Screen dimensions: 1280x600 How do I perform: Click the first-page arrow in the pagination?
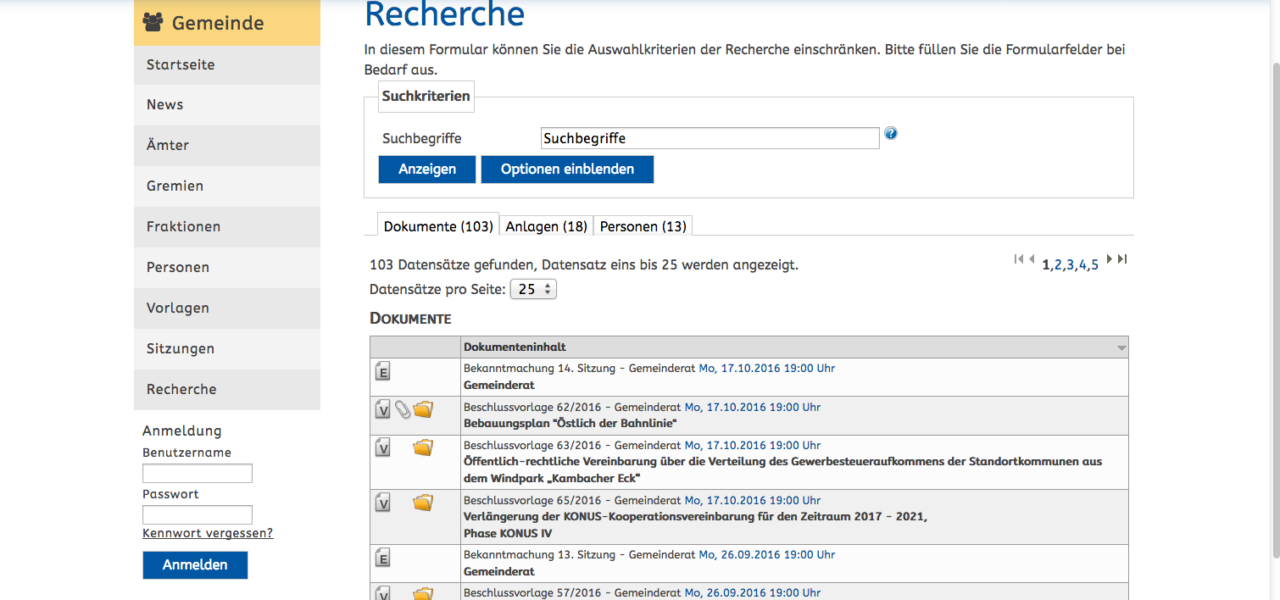(x=1019, y=258)
